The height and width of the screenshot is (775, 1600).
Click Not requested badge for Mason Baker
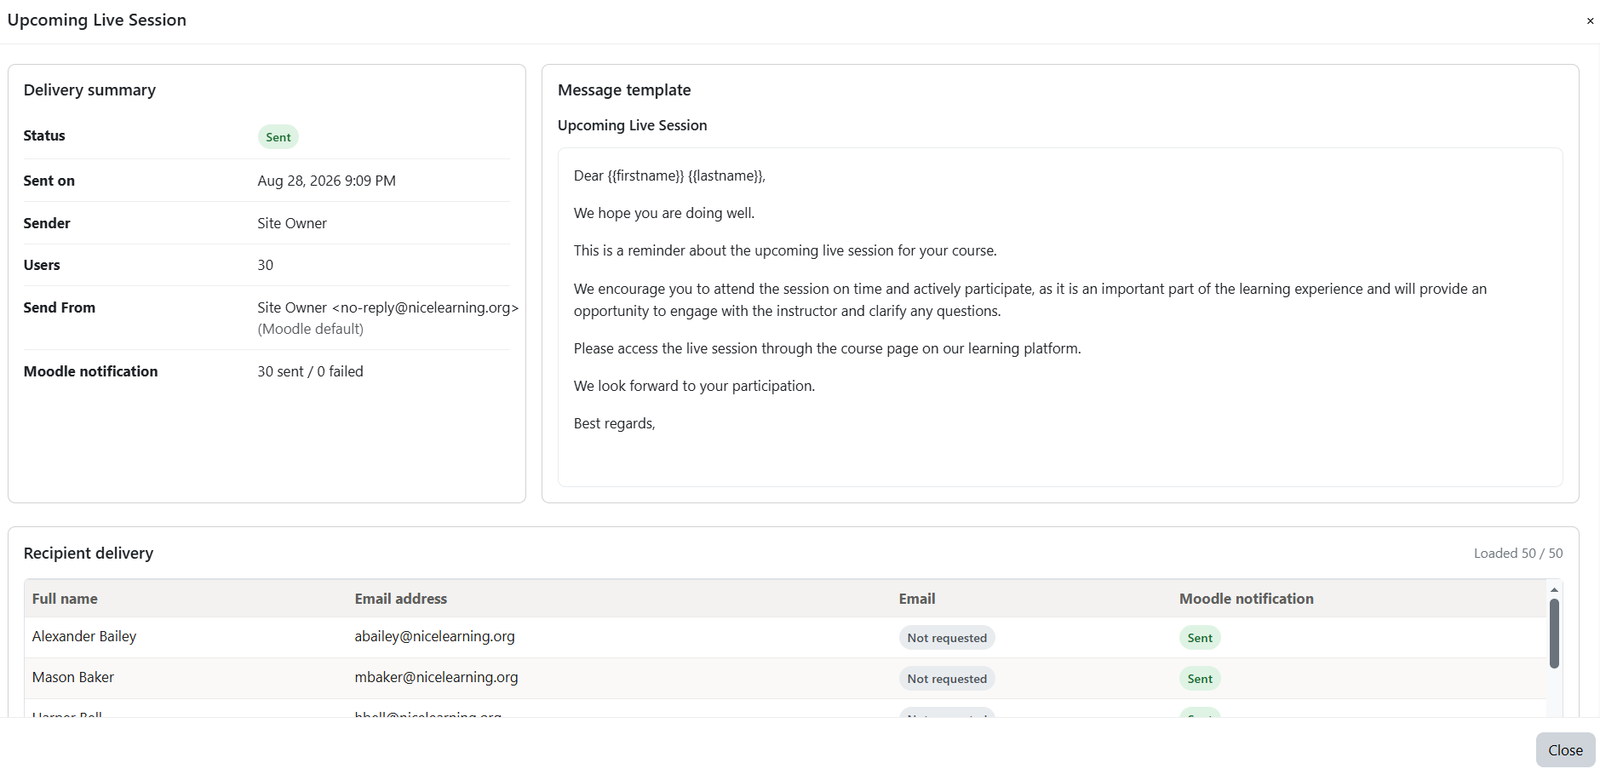click(947, 679)
